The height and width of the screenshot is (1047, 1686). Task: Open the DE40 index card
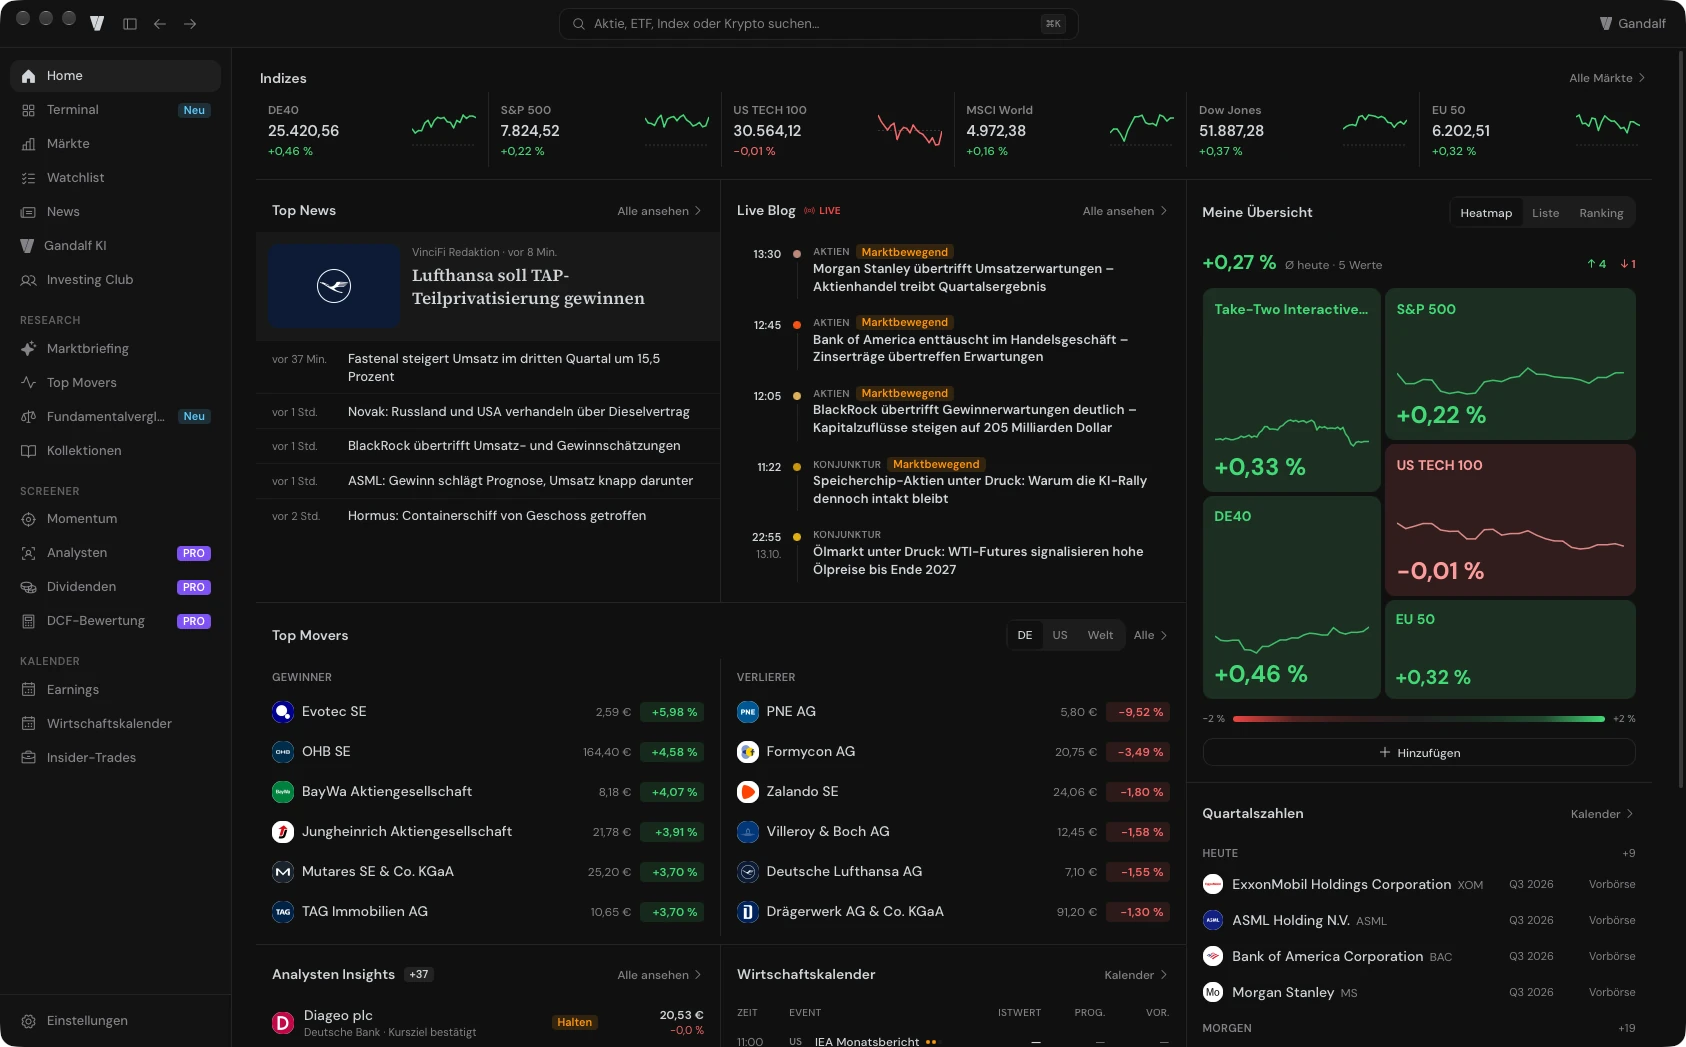372,131
